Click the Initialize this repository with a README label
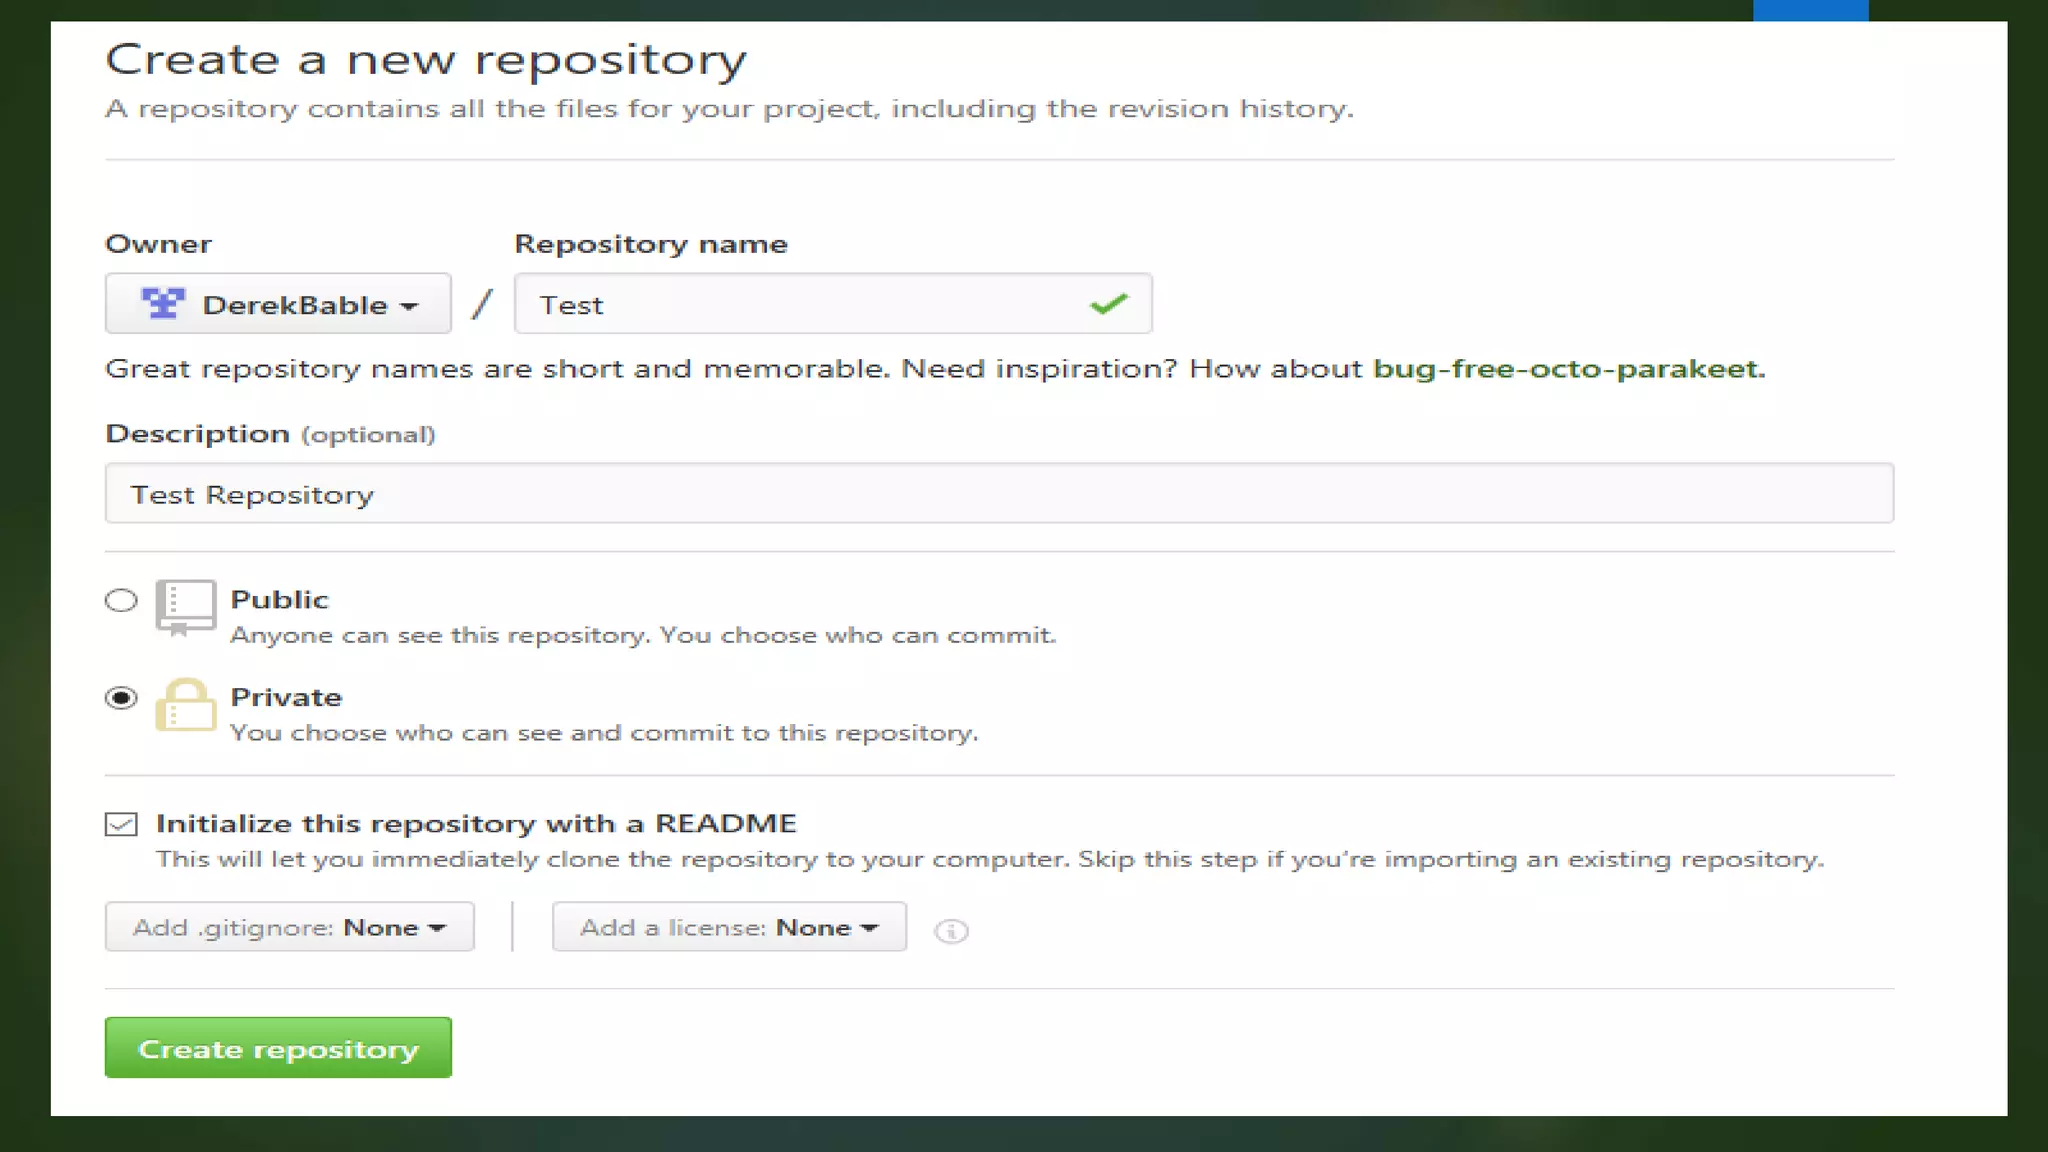 click(x=476, y=824)
